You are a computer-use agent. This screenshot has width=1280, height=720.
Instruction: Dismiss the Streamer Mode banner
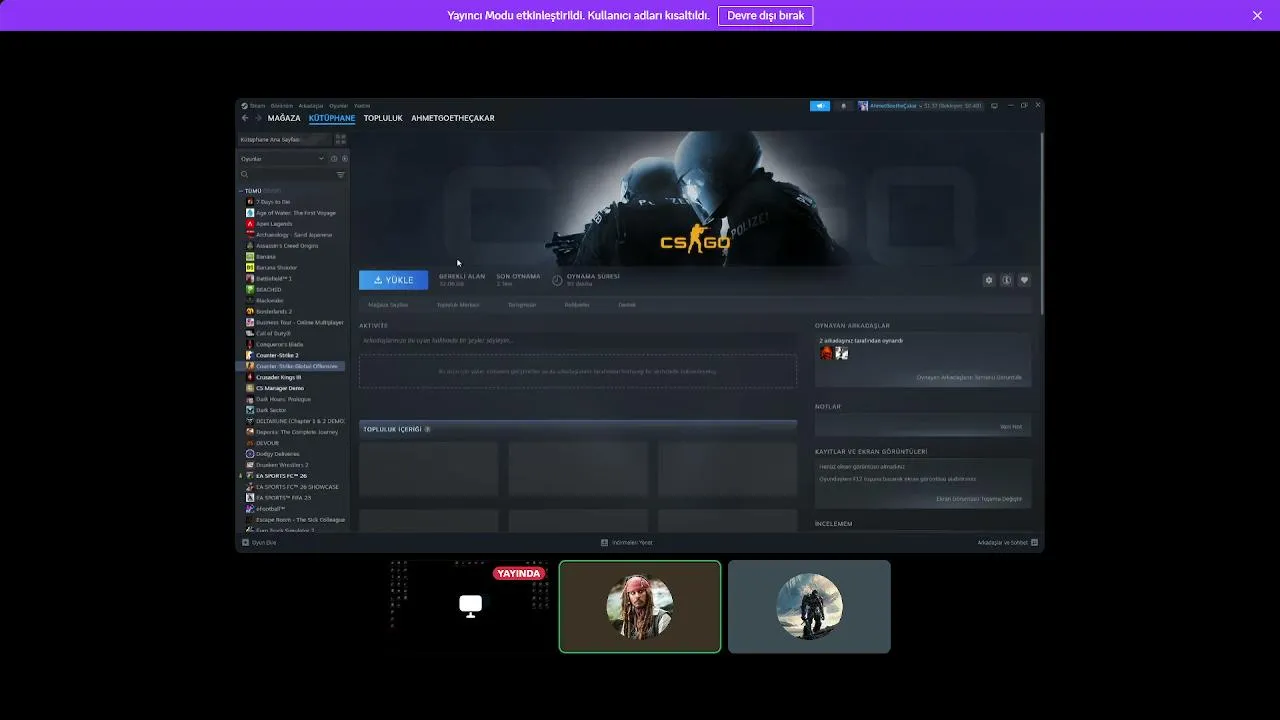click(x=1257, y=16)
